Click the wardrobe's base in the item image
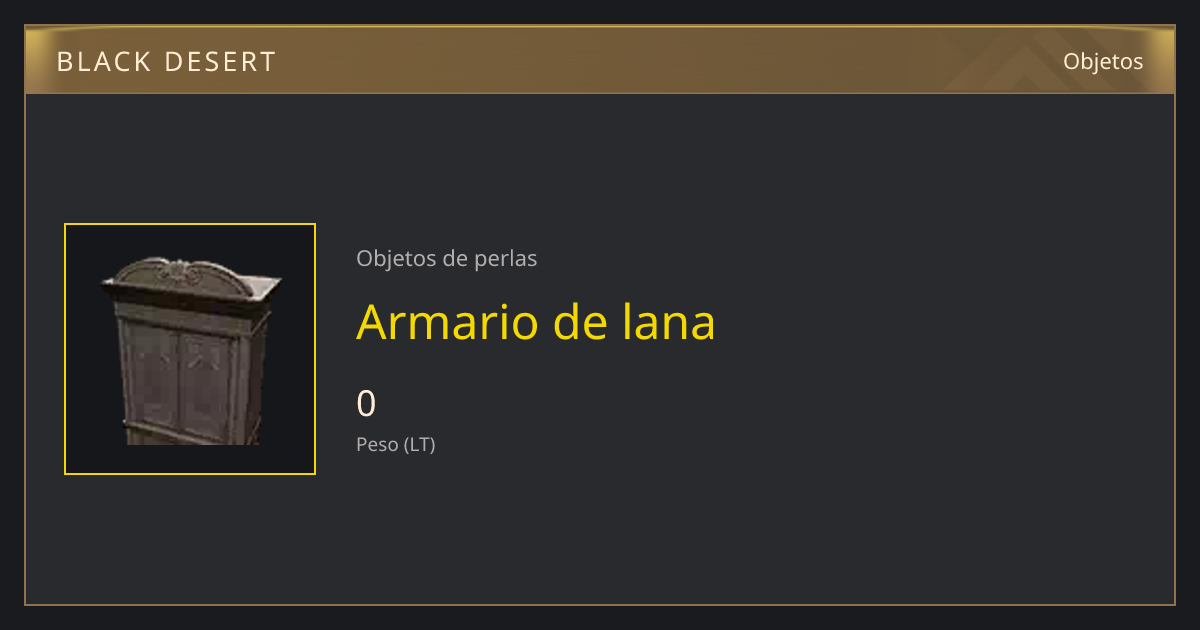1200x630 pixels. pyautogui.click(x=192, y=434)
